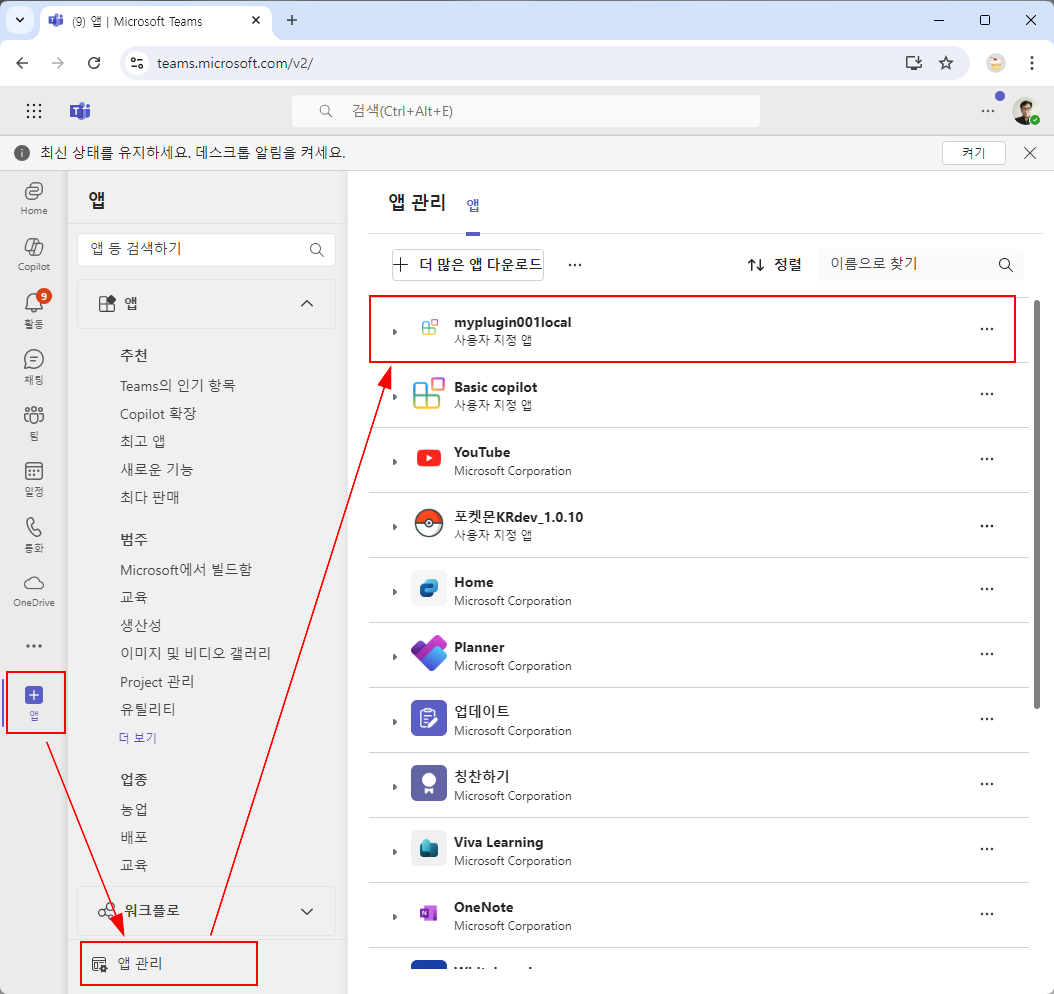1054x994 pixels.
Task: Open more options for myplugin001local
Action: [987, 329]
